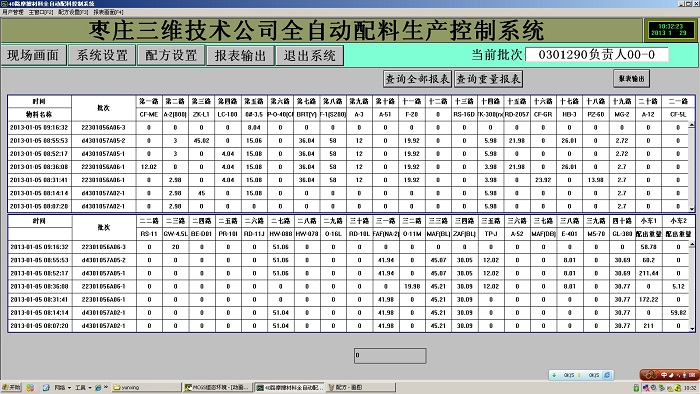Image resolution: width=700 pixels, height=394 pixels.
Task: Click the 19.98 value under O-11M
Action: (x=412, y=286)
